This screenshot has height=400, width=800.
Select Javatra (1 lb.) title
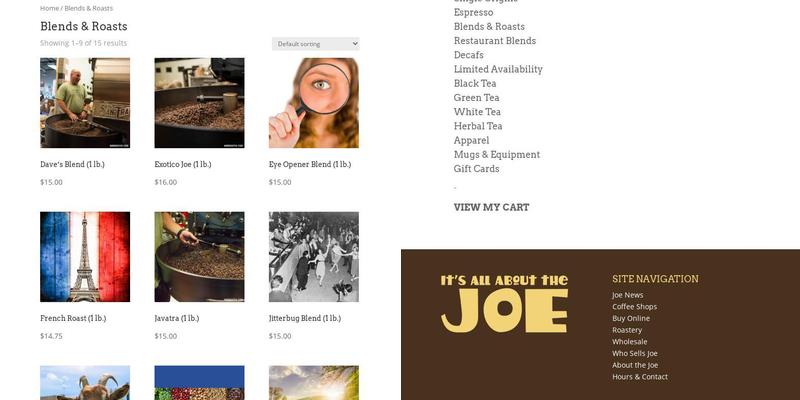[x=177, y=318]
